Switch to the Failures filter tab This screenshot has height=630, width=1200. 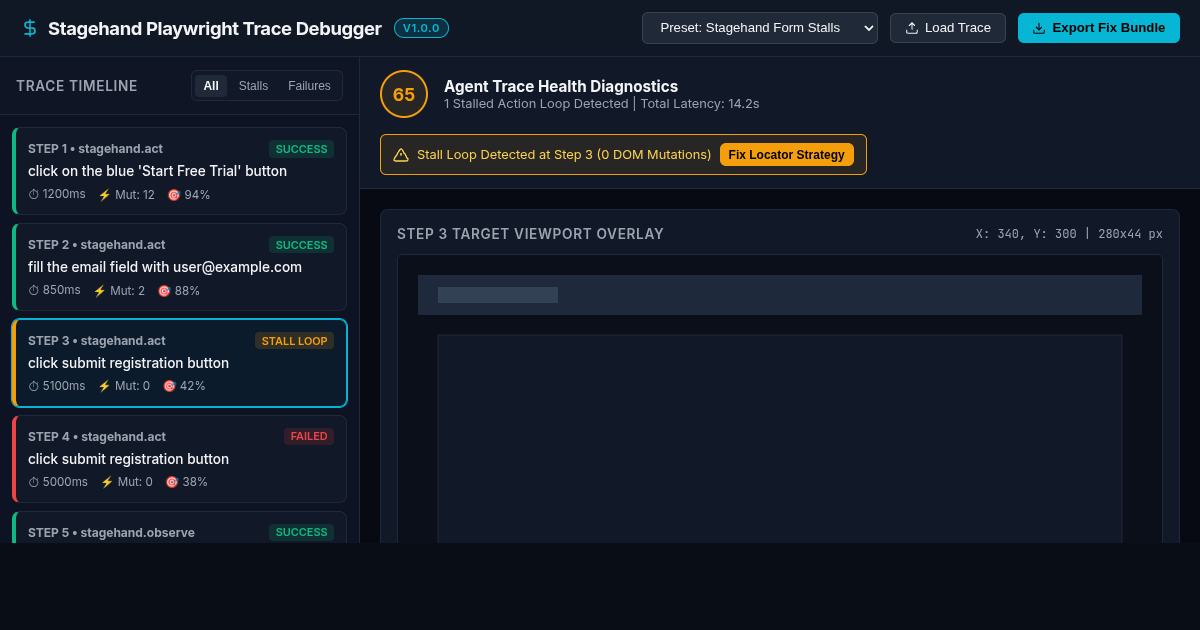point(309,86)
